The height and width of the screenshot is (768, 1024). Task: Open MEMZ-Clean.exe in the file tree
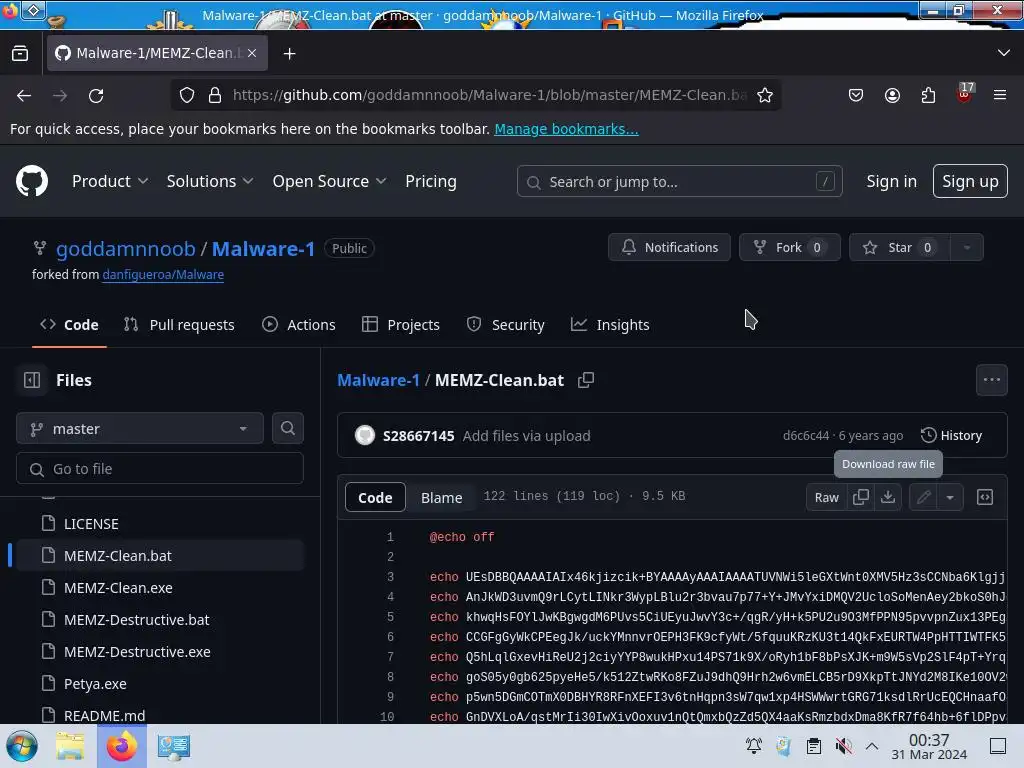tap(118, 588)
